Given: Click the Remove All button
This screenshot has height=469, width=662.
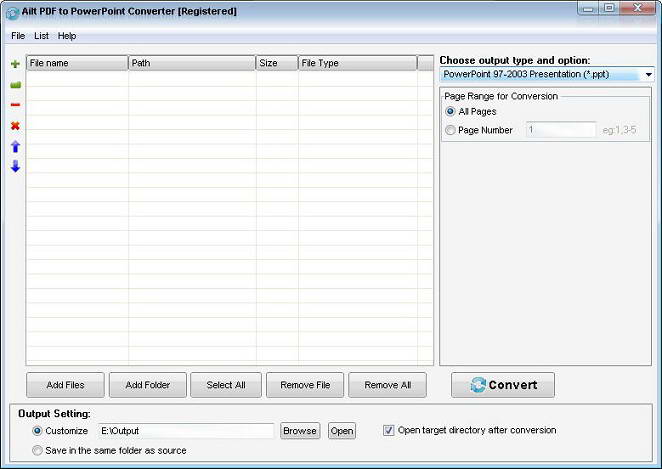Looking at the screenshot, I should point(388,385).
